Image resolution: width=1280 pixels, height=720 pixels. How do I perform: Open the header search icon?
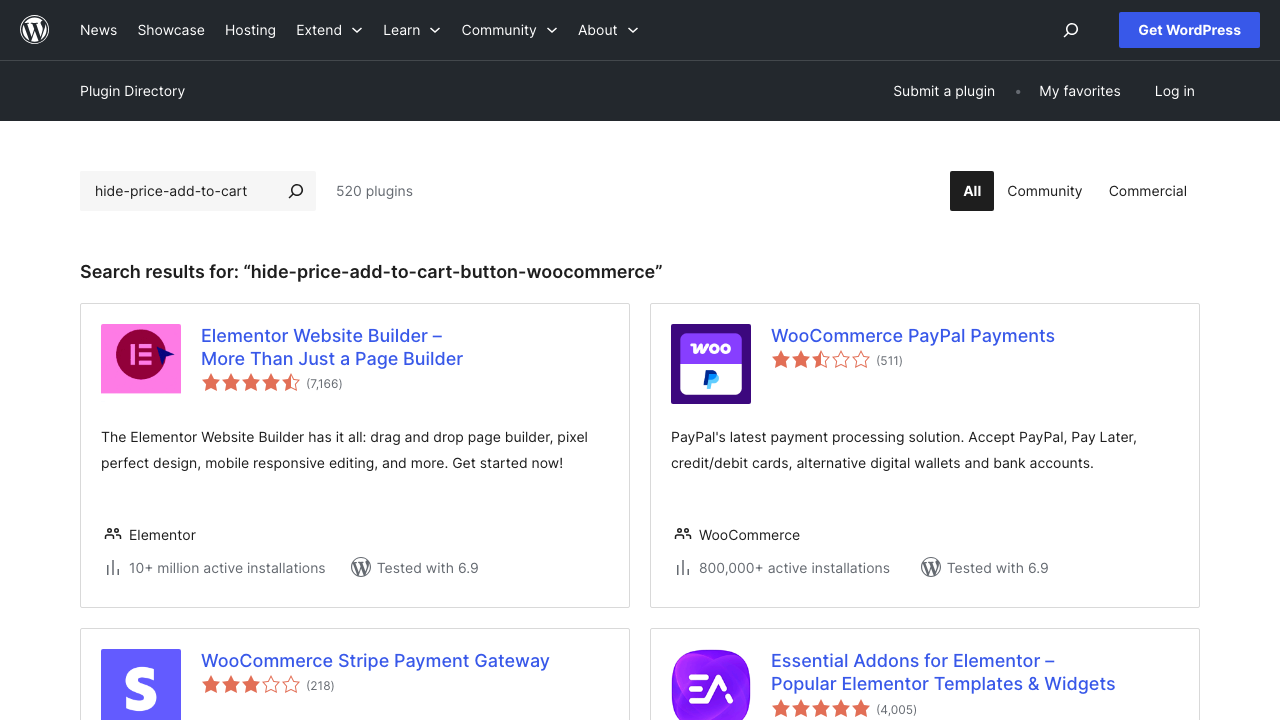(x=1070, y=30)
